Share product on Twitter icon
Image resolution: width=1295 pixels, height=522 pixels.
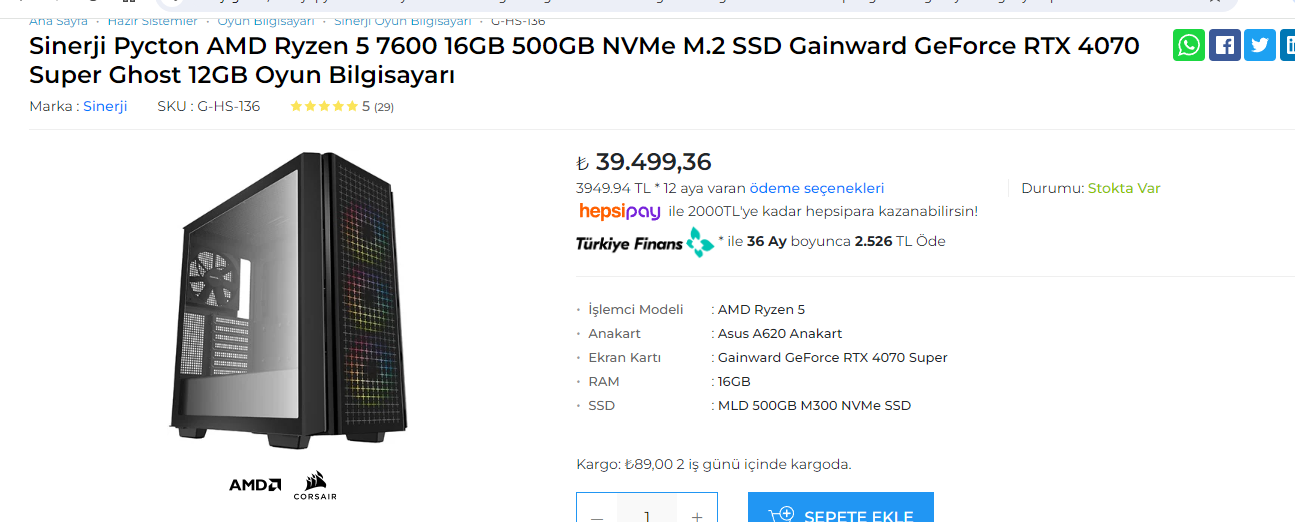point(1260,45)
